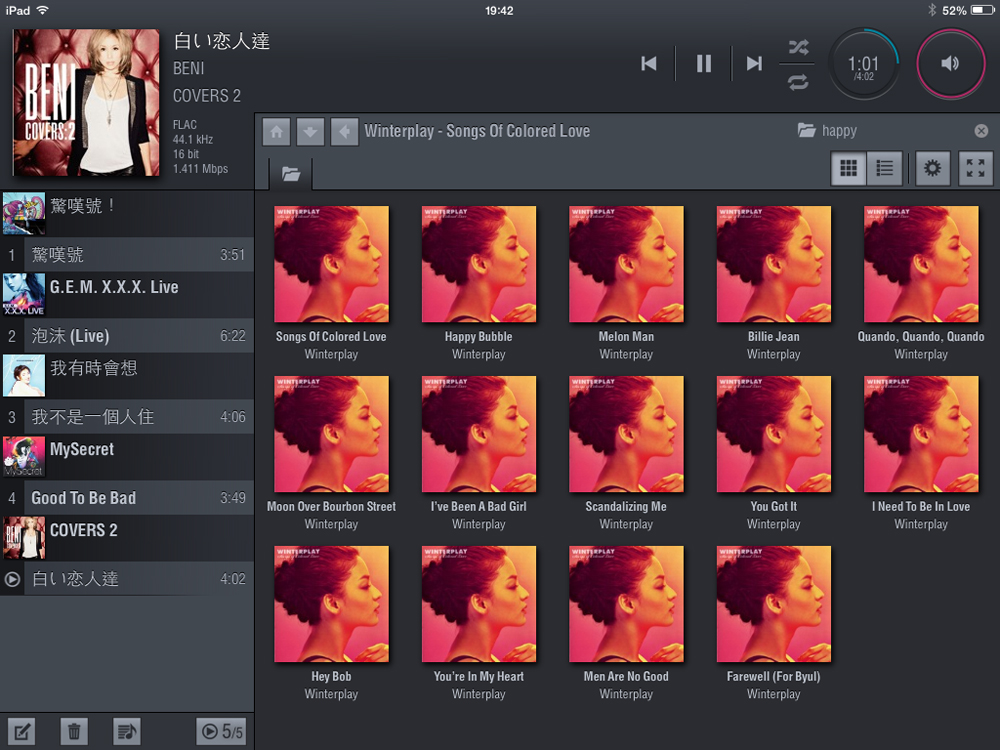Image resolution: width=1000 pixels, height=750 pixels.
Task: Open the playlist edit tool
Action: click(21, 732)
